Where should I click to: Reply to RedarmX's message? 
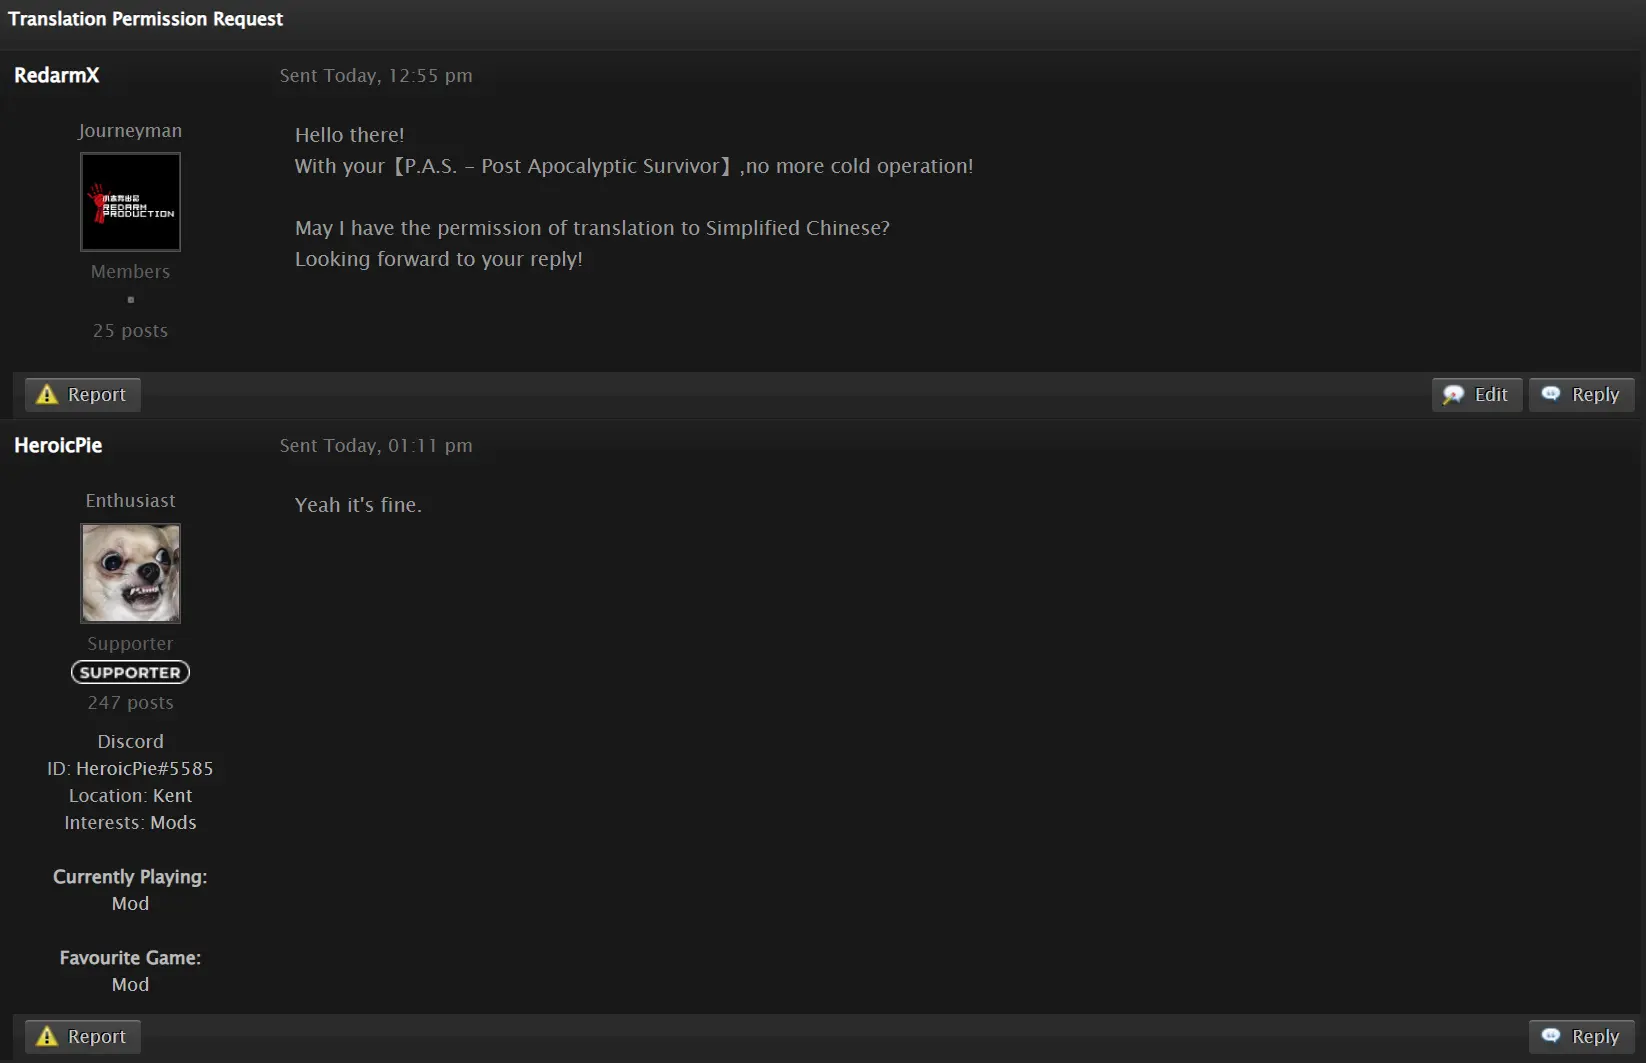point(1582,395)
